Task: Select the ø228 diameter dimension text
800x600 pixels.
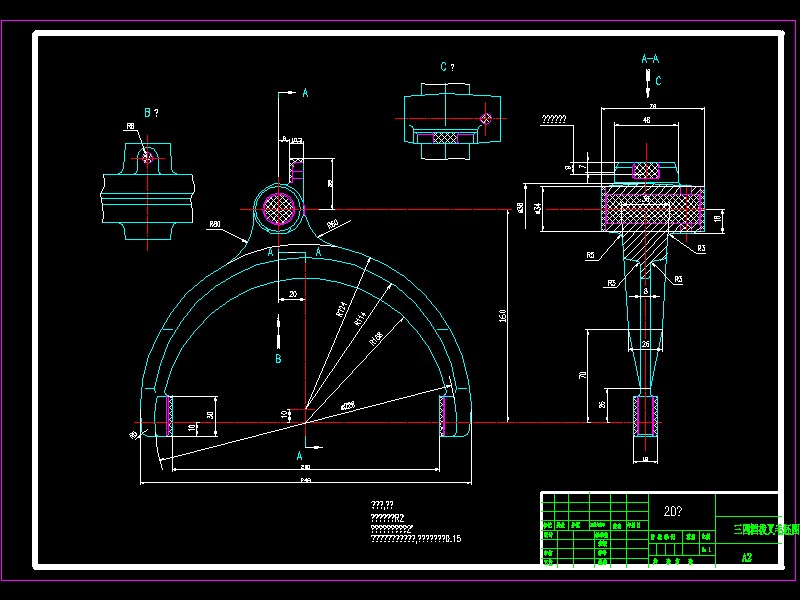Action: click(x=348, y=406)
